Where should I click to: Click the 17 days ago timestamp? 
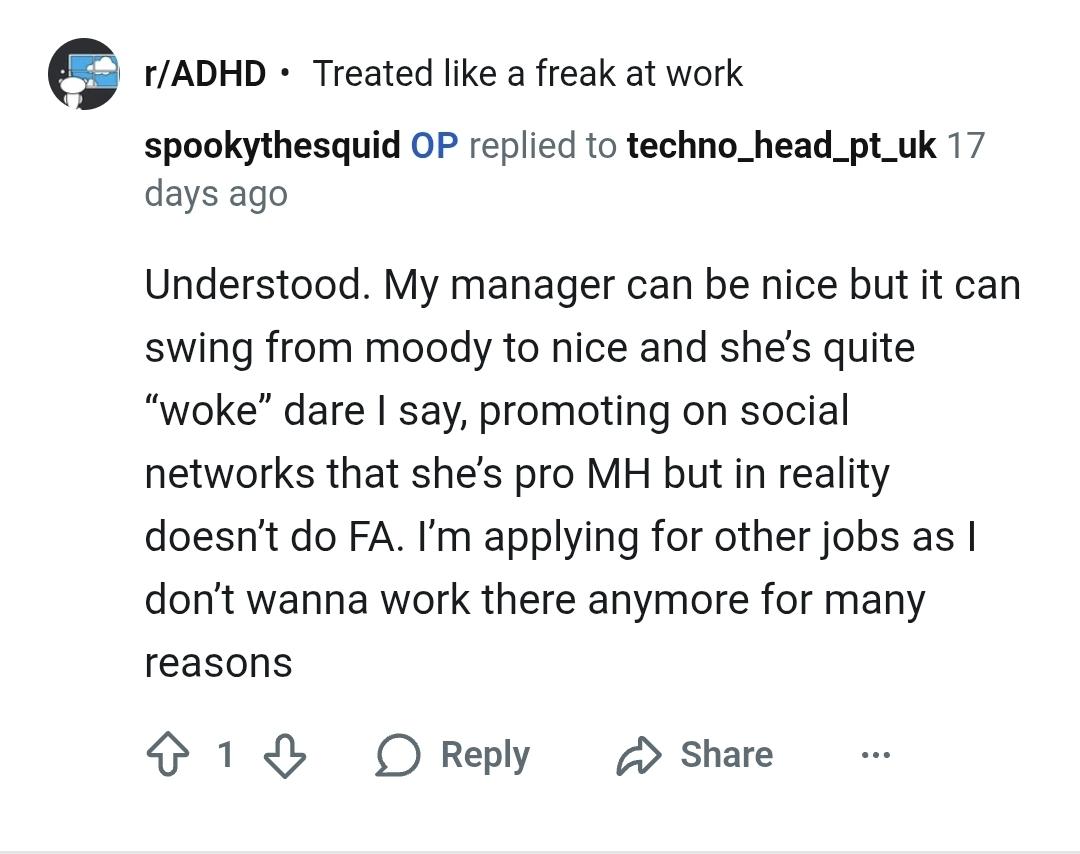click(x=215, y=193)
